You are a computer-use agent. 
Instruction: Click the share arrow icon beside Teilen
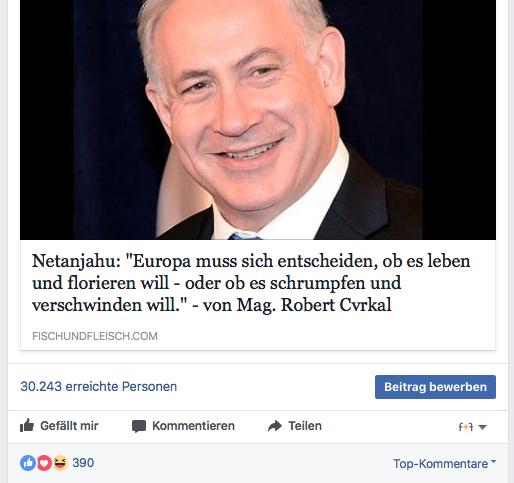point(275,426)
